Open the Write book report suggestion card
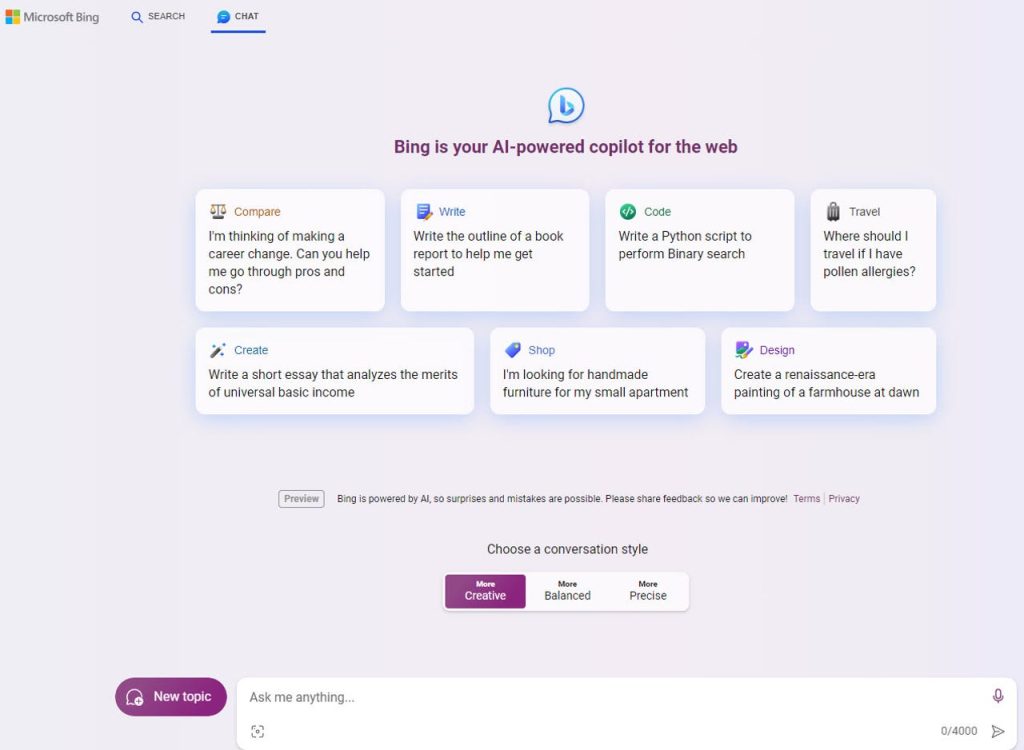1024x750 pixels. [494, 250]
